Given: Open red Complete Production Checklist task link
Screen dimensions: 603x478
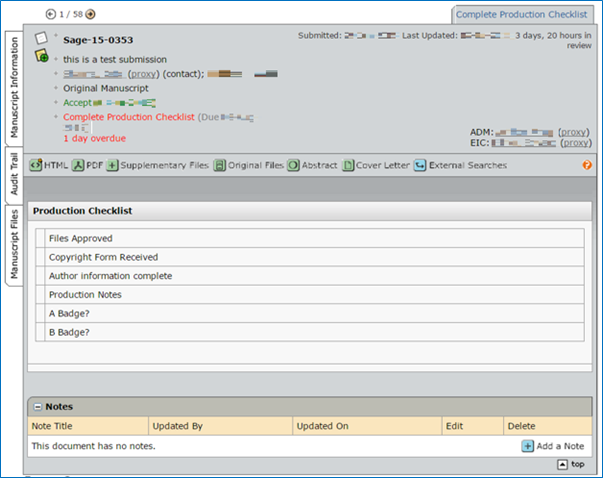Looking at the screenshot, I should pyautogui.click(x=127, y=117).
